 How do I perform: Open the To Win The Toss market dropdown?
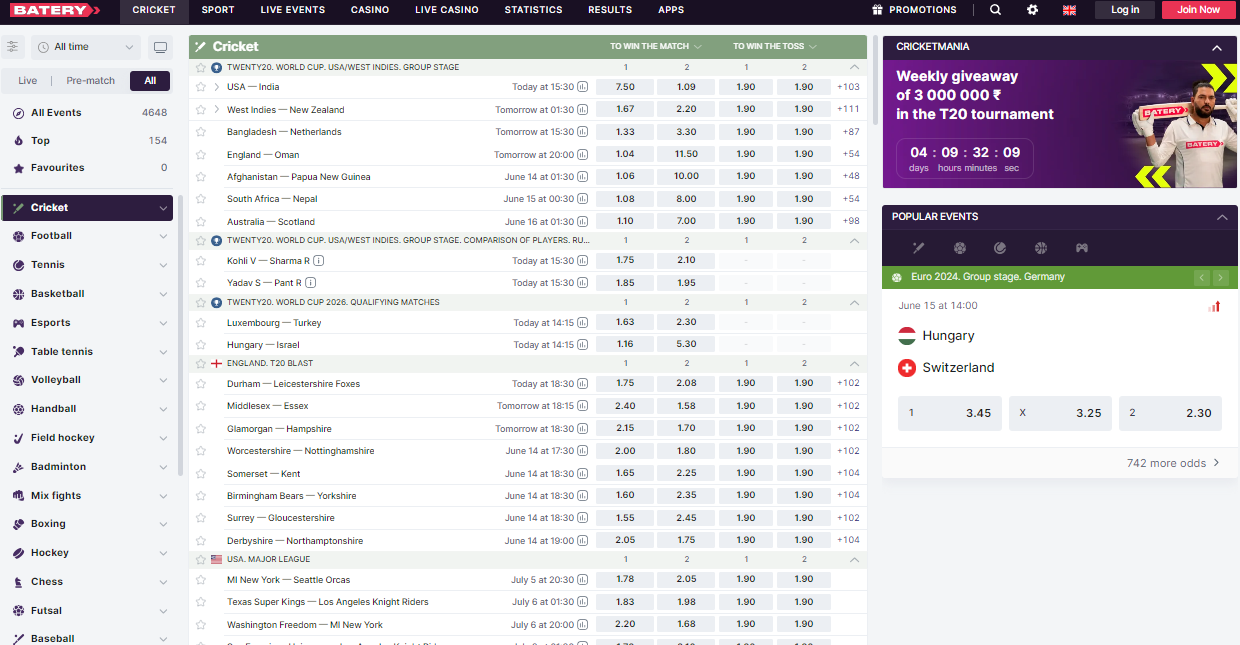775,47
